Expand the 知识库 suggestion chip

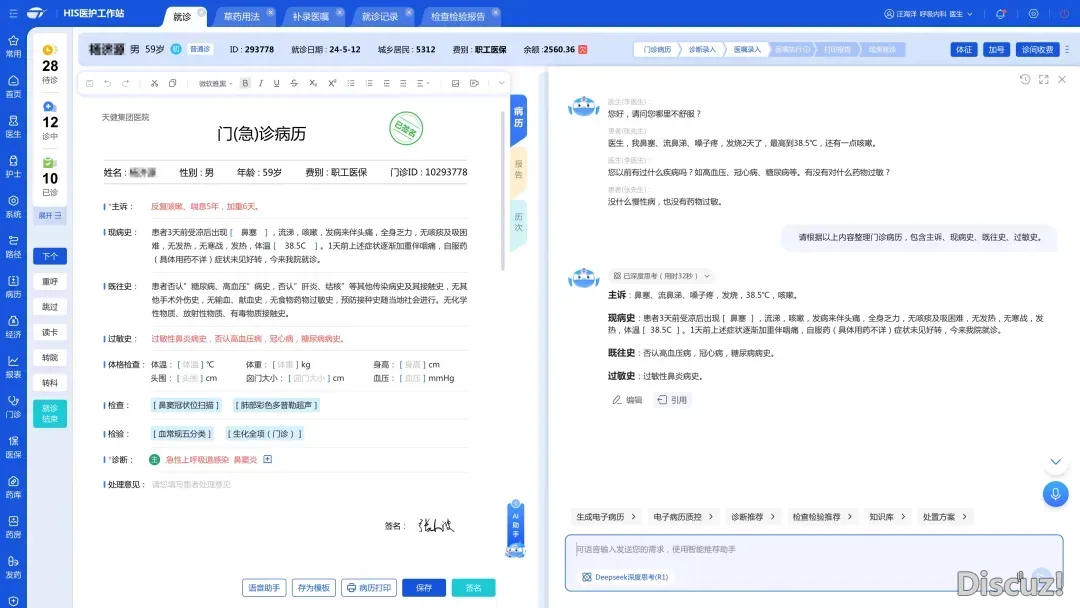887,516
